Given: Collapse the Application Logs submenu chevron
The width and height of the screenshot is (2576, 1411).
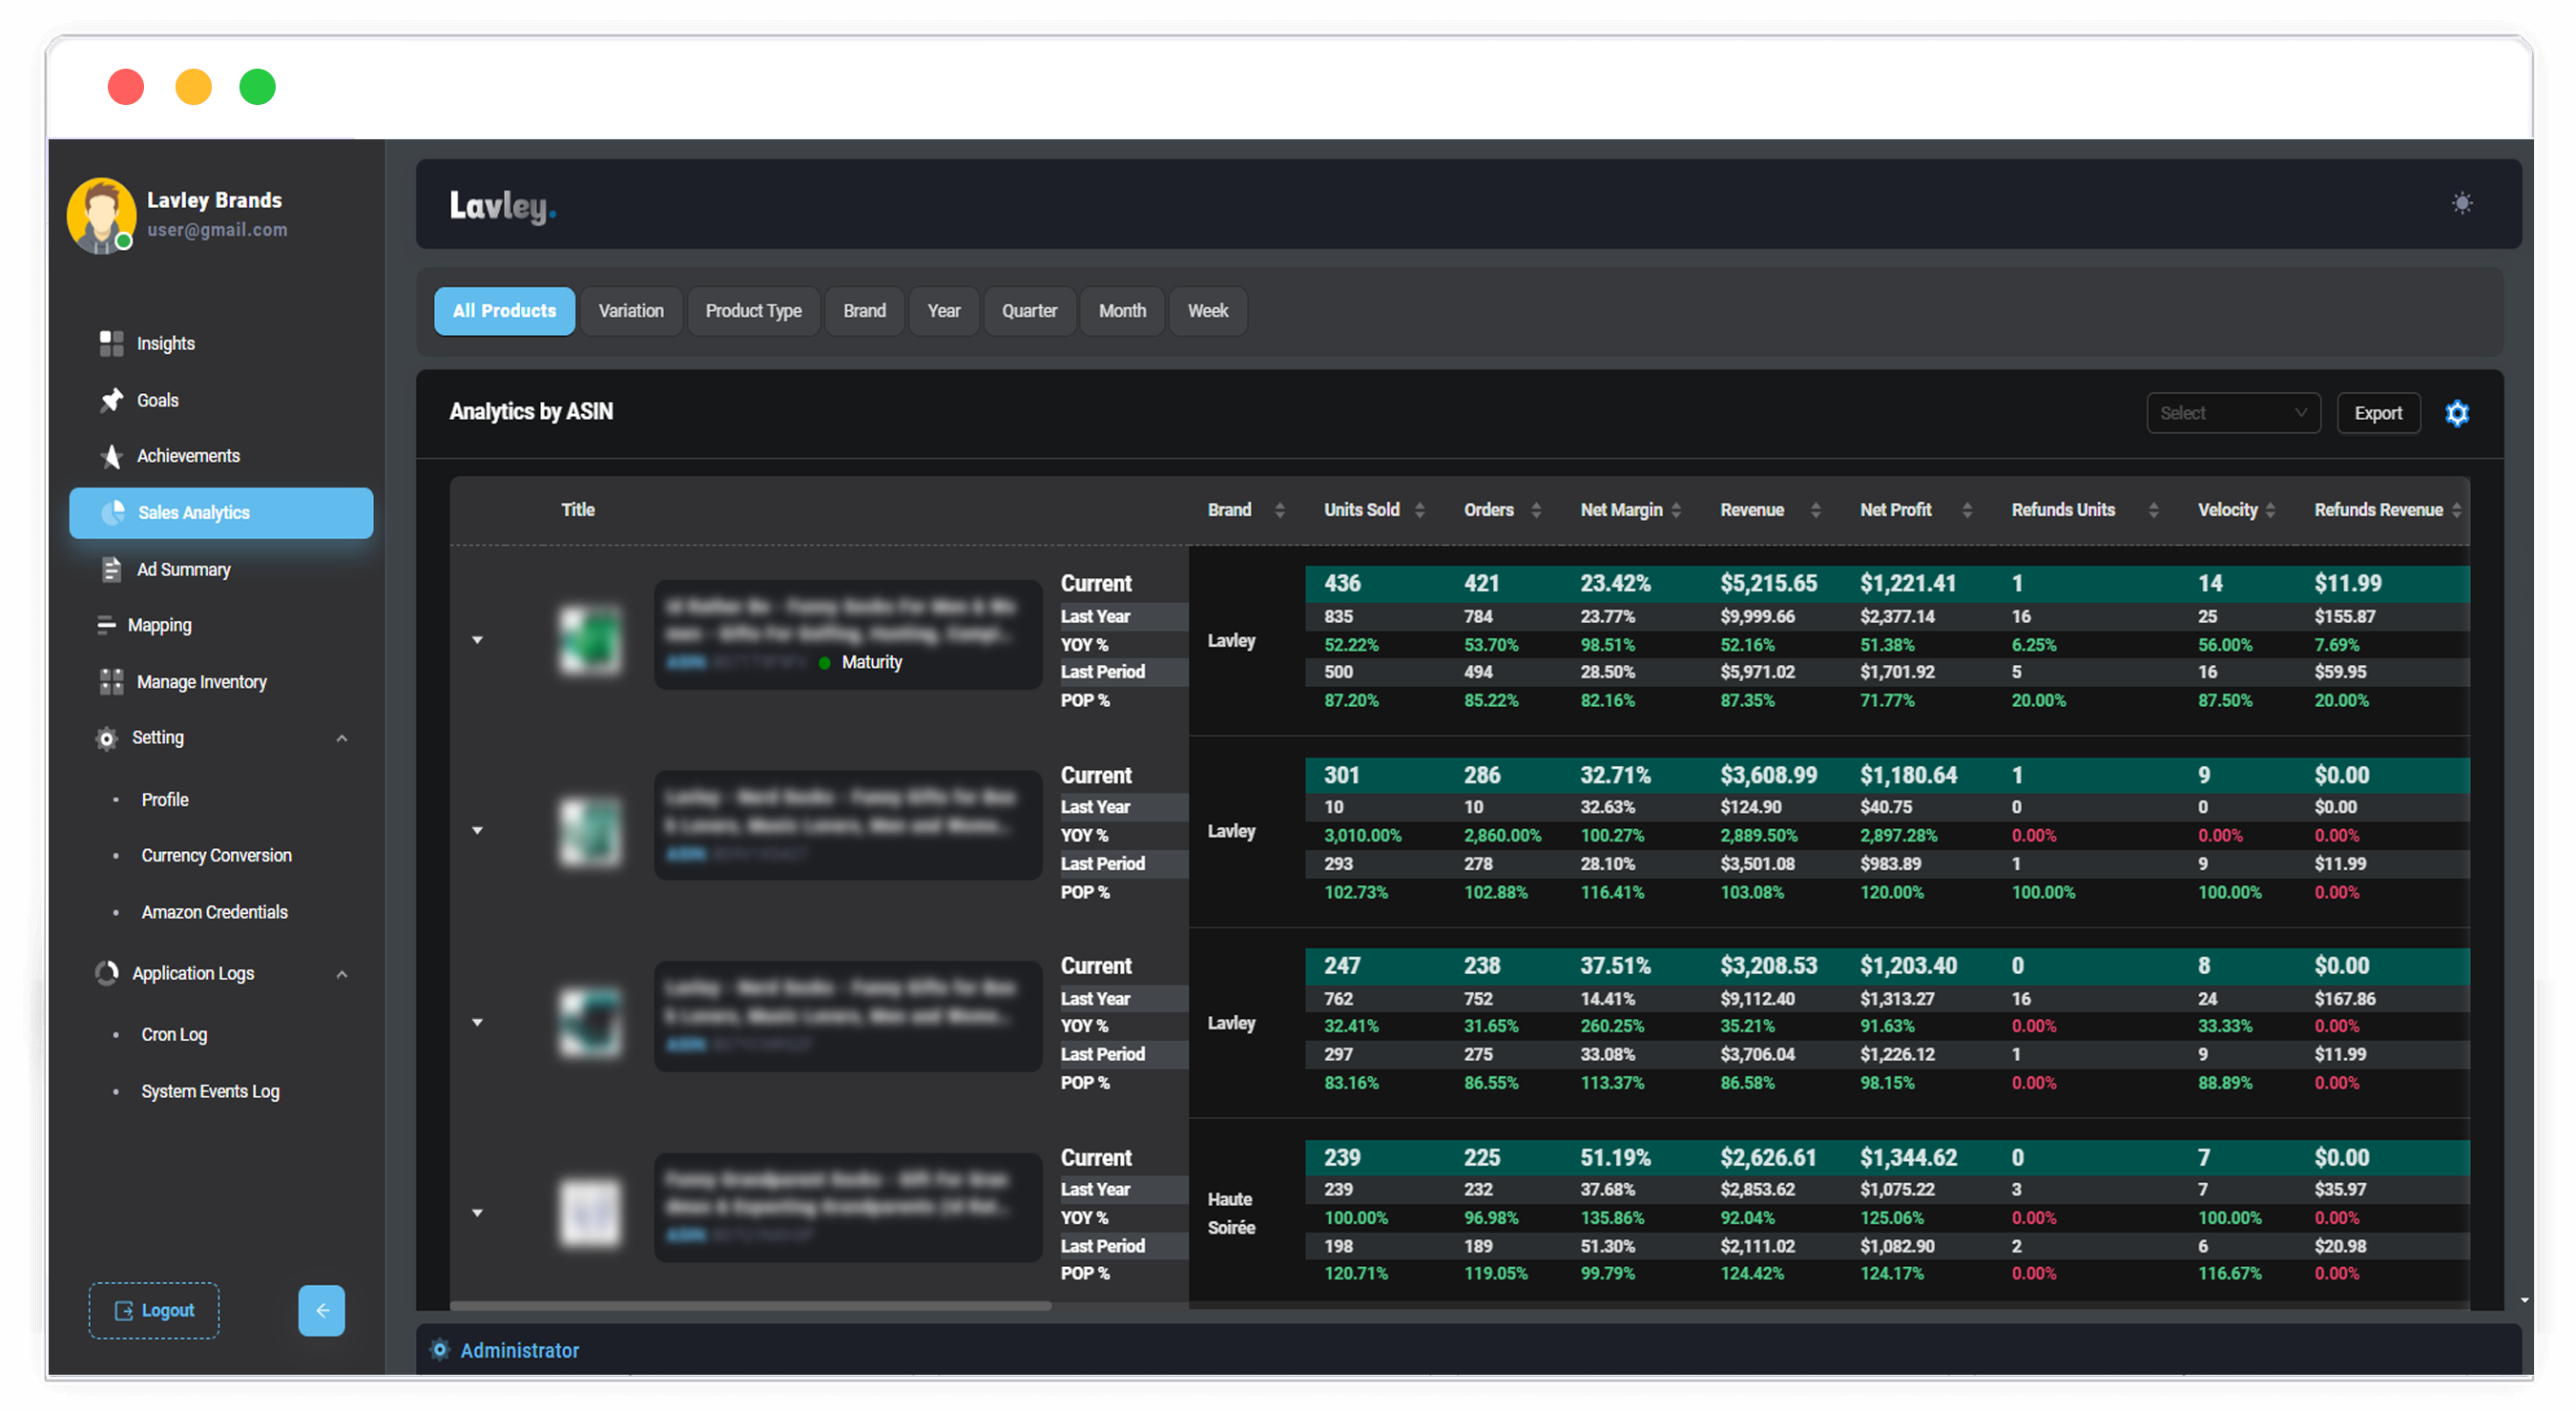Looking at the screenshot, I should (x=342, y=974).
